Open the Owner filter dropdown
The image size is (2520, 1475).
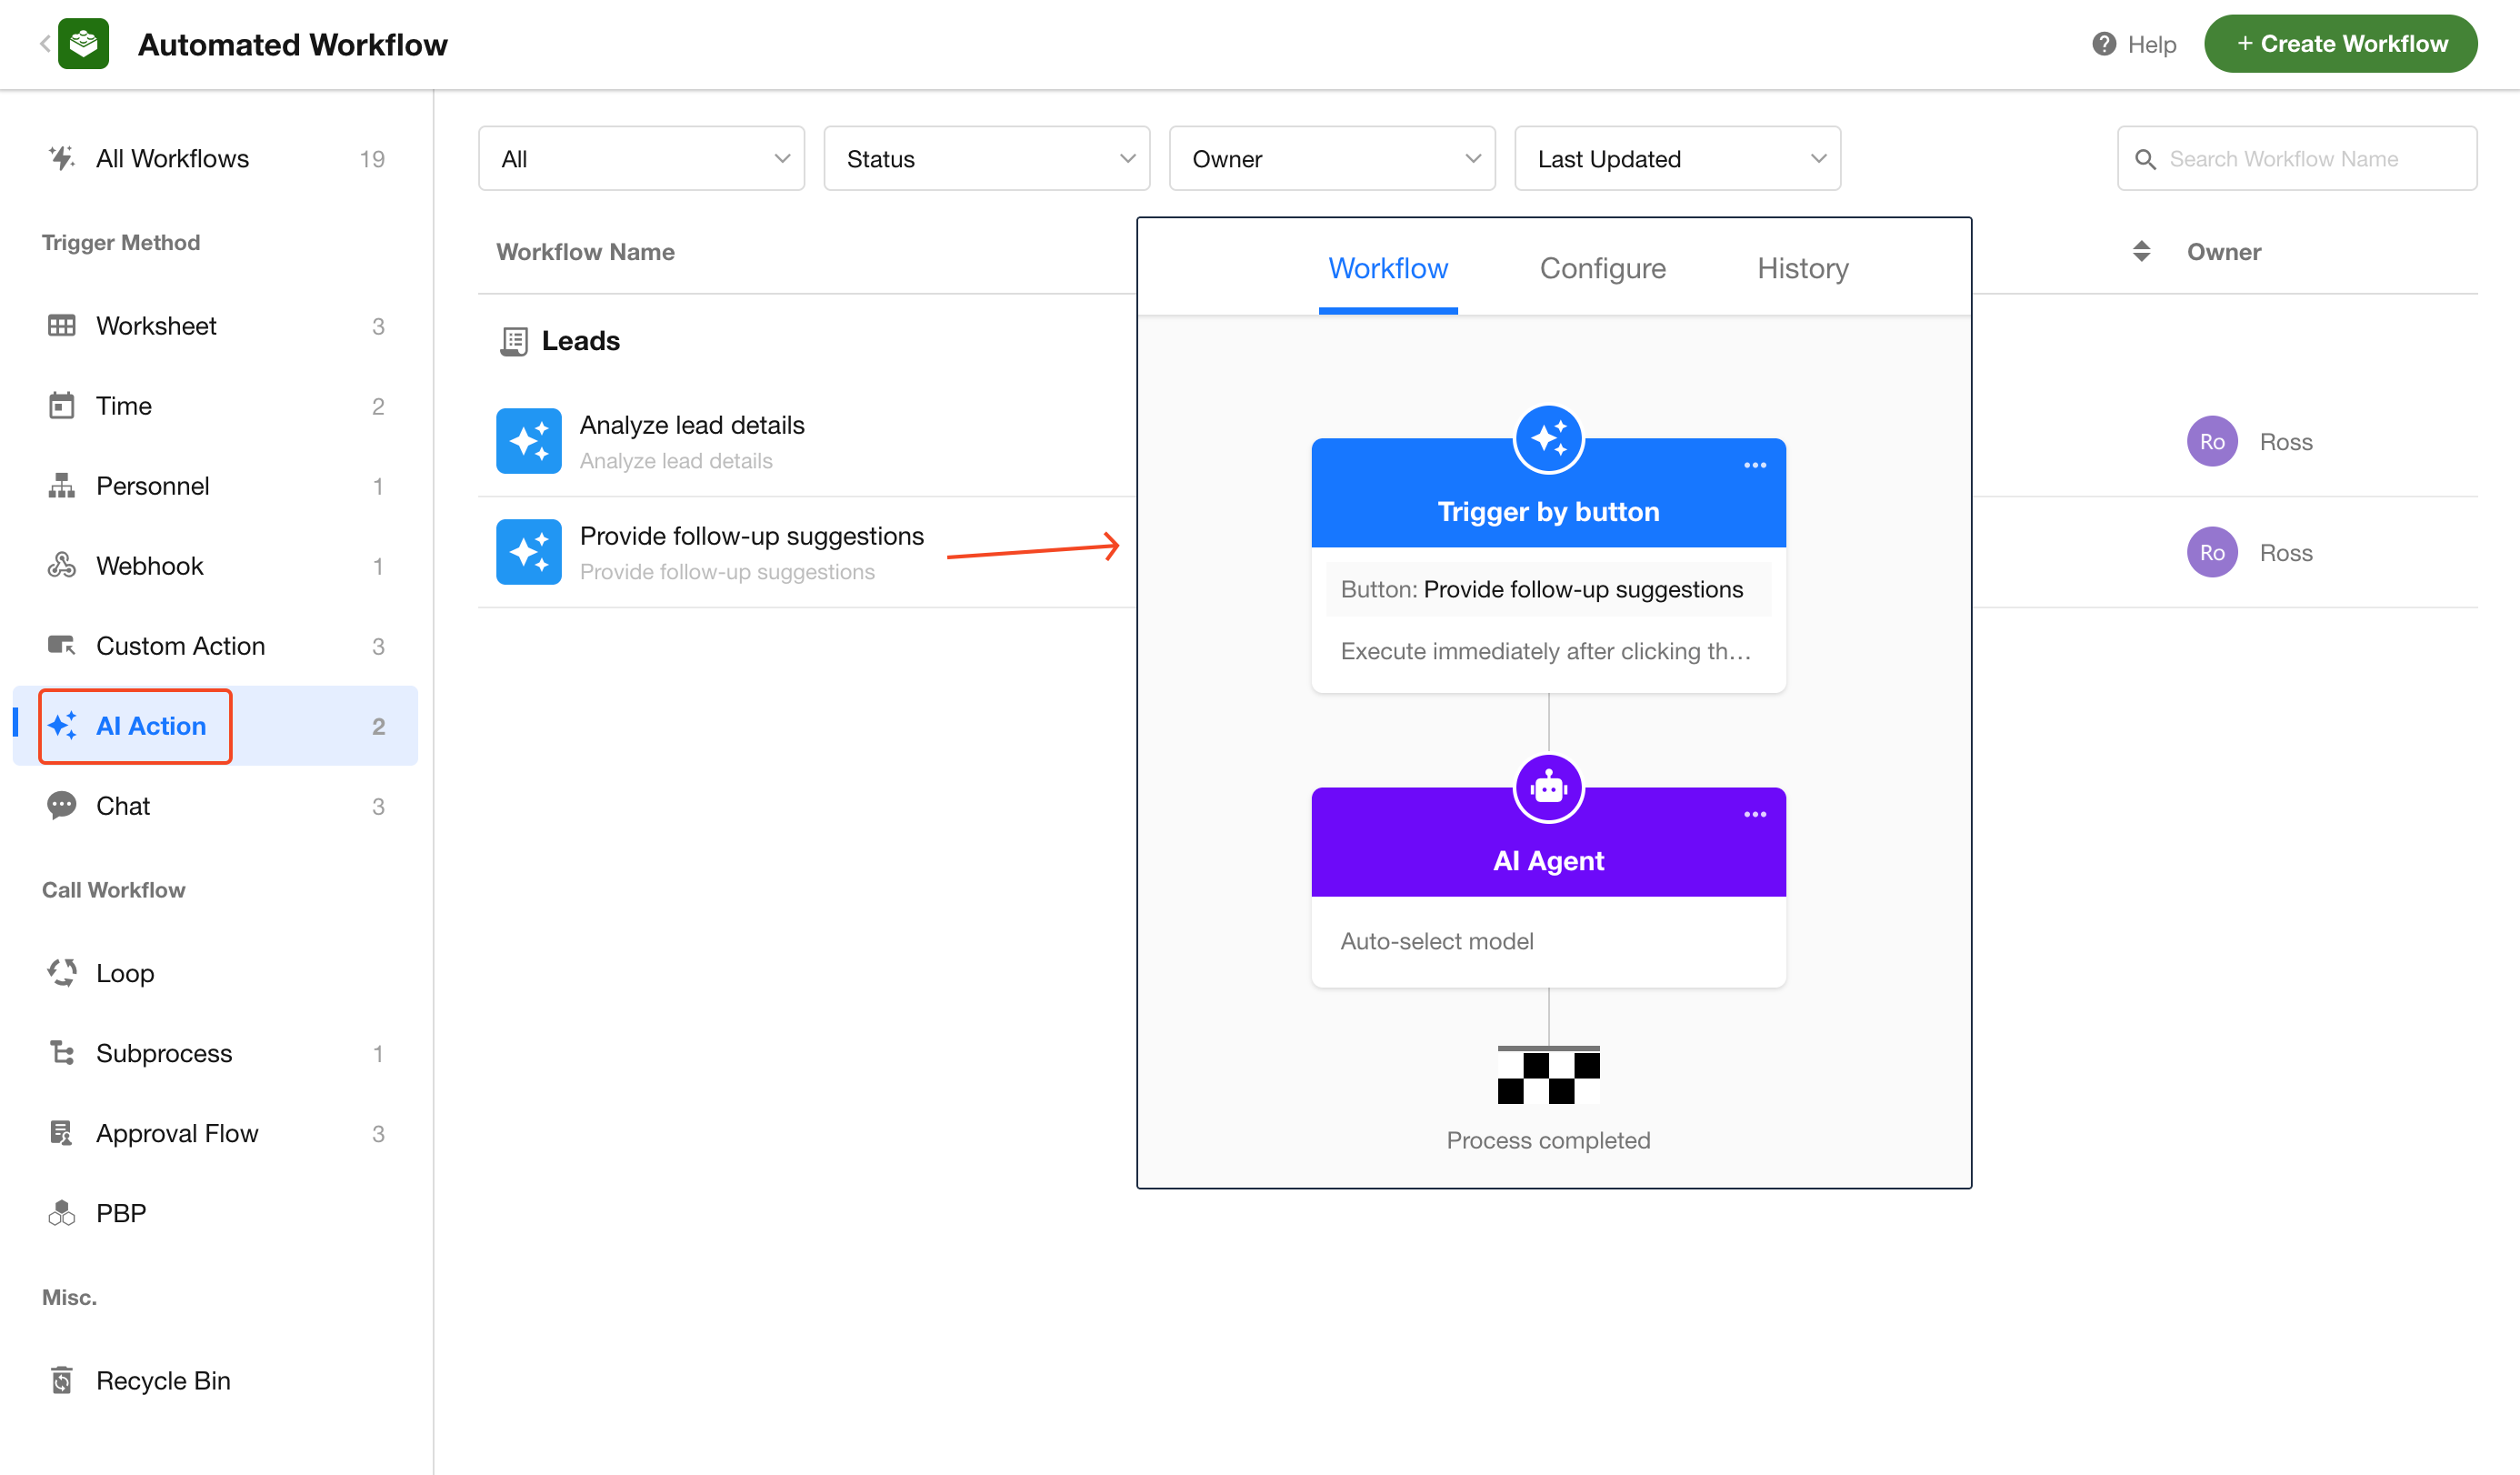pos(1331,159)
